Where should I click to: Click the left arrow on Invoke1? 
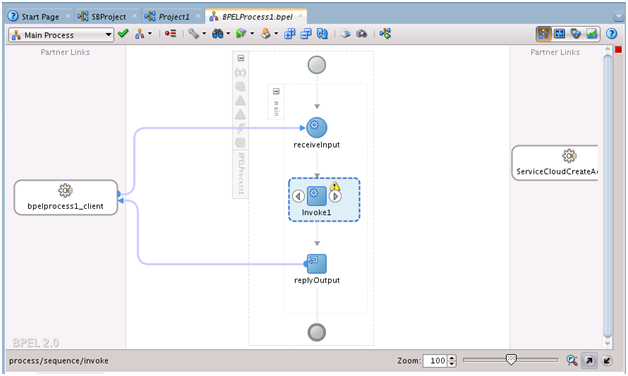[x=298, y=196]
